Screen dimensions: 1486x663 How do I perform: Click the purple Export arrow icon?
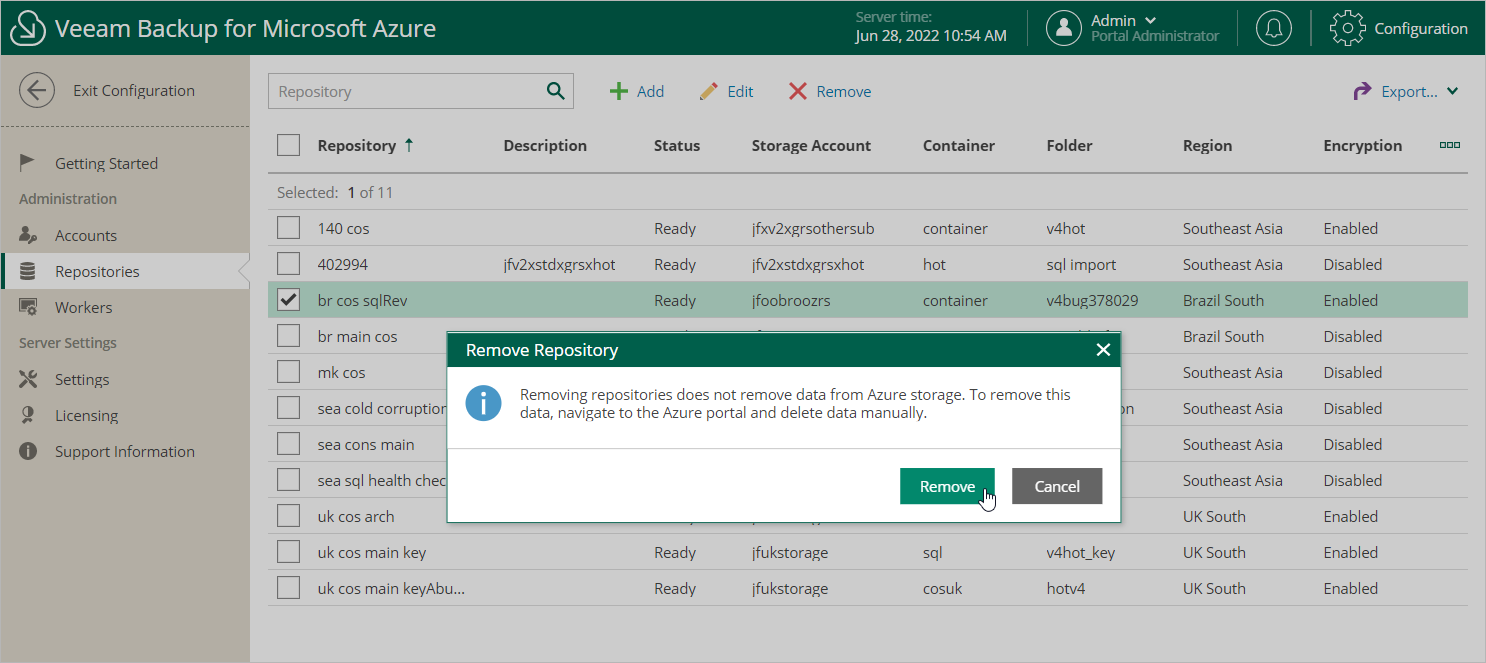(1362, 91)
